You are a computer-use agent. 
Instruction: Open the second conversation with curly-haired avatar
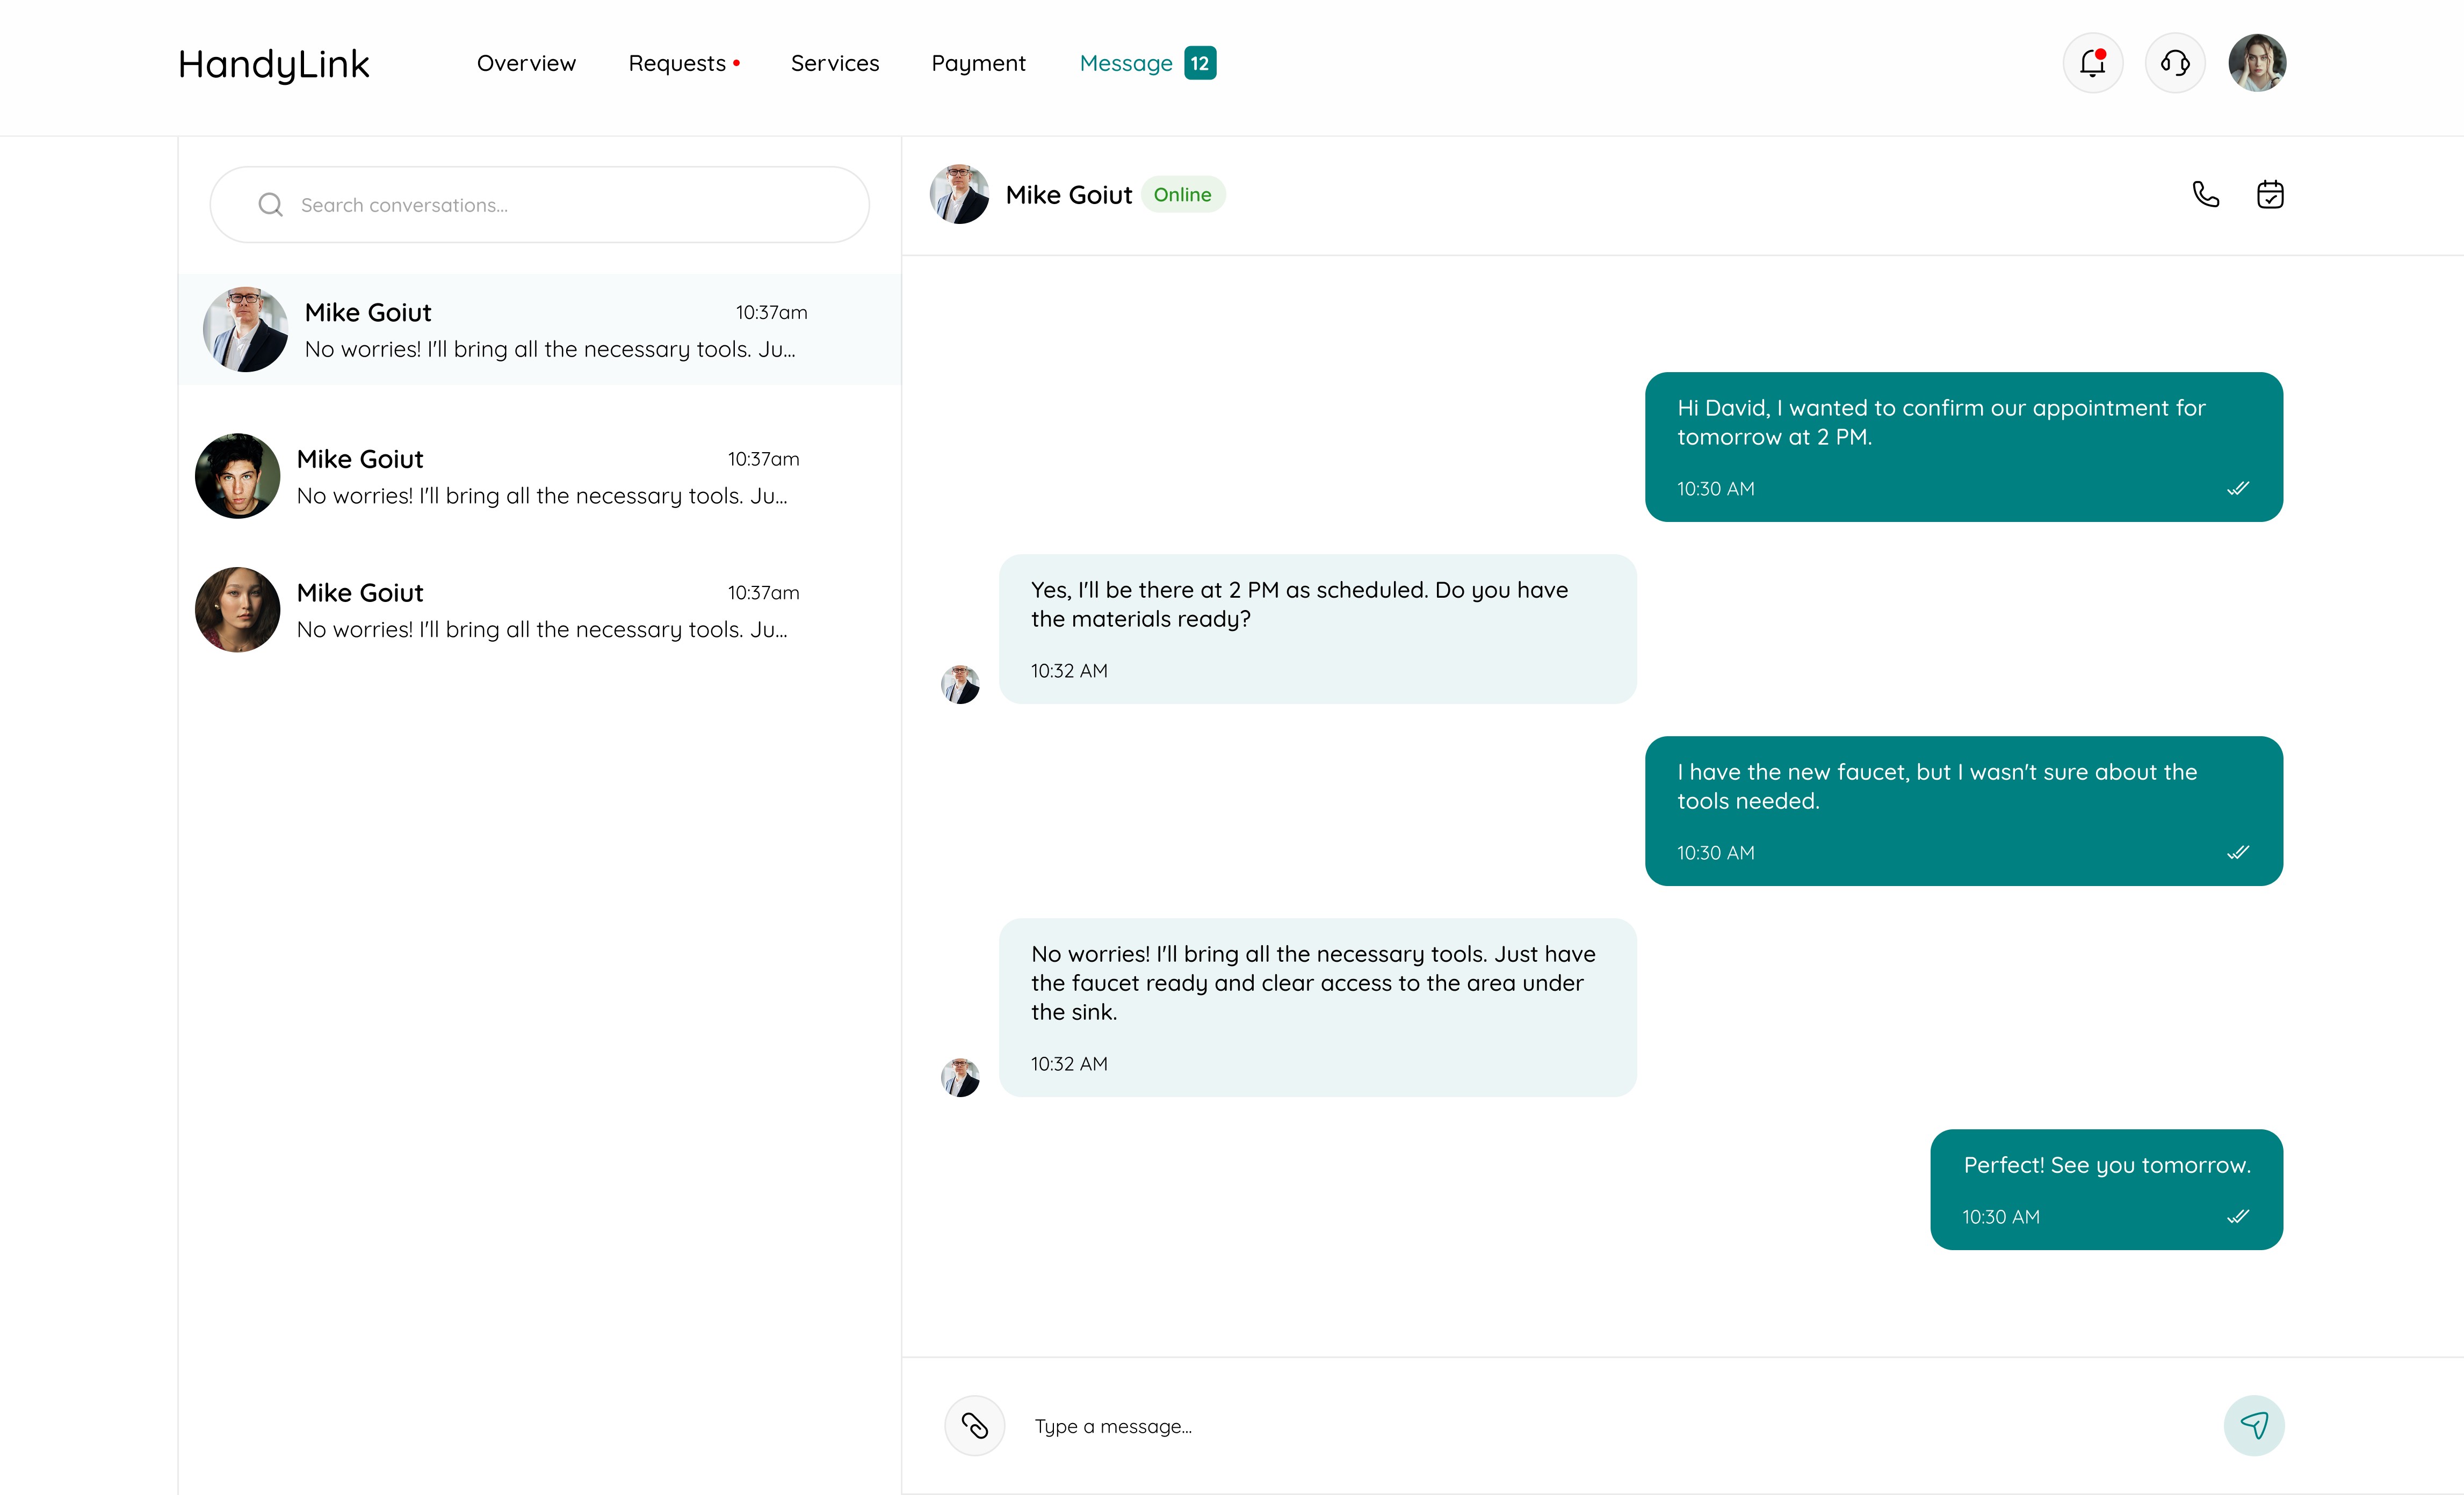click(x=540, y=476)
